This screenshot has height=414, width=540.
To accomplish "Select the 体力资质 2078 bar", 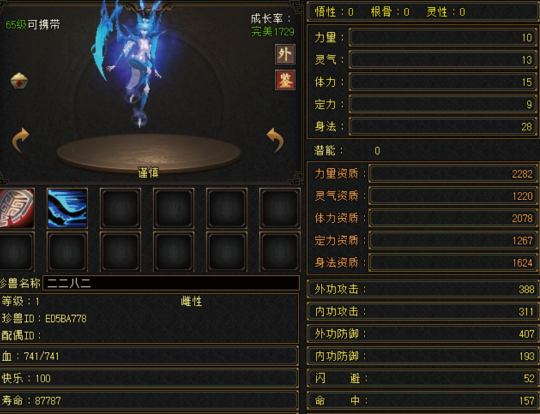I will [453, 218].
